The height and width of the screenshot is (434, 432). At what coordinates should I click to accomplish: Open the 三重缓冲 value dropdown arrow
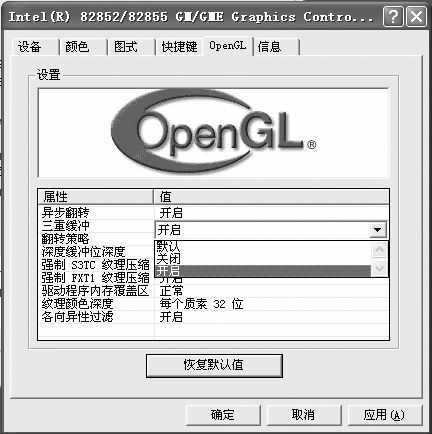tap(378, 230)
